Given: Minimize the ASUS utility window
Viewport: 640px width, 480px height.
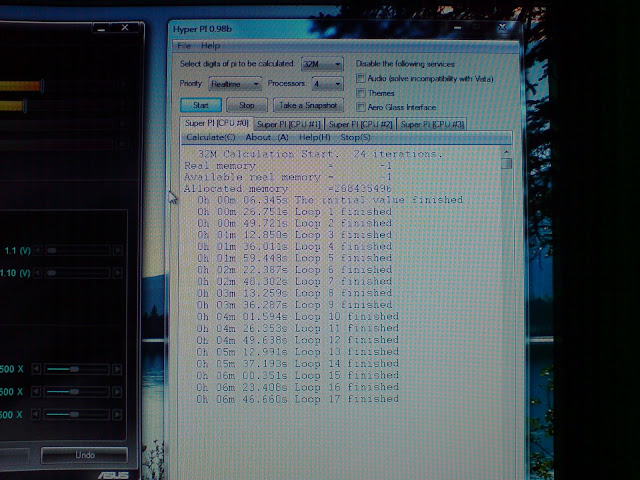Looking at the screenshot, I should [101, 29].
